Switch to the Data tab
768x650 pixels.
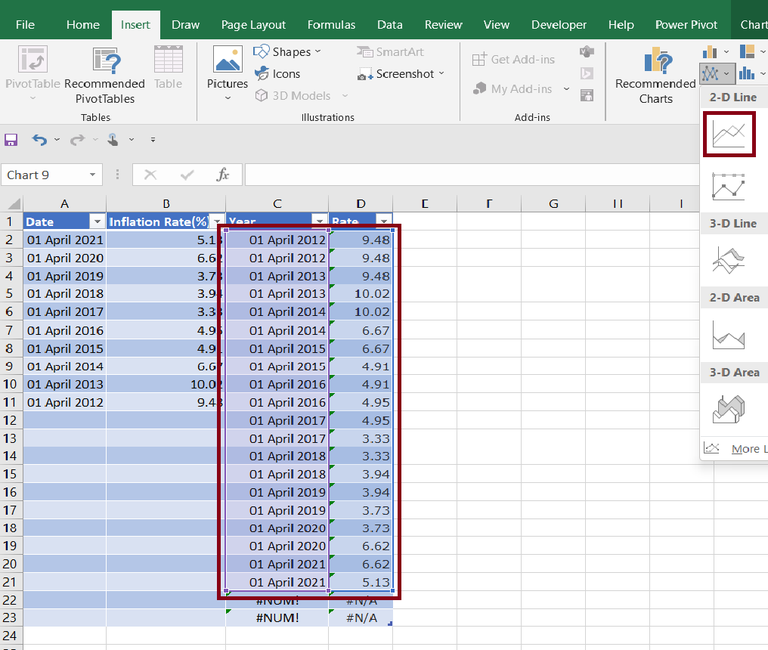[x=390, y=24]
